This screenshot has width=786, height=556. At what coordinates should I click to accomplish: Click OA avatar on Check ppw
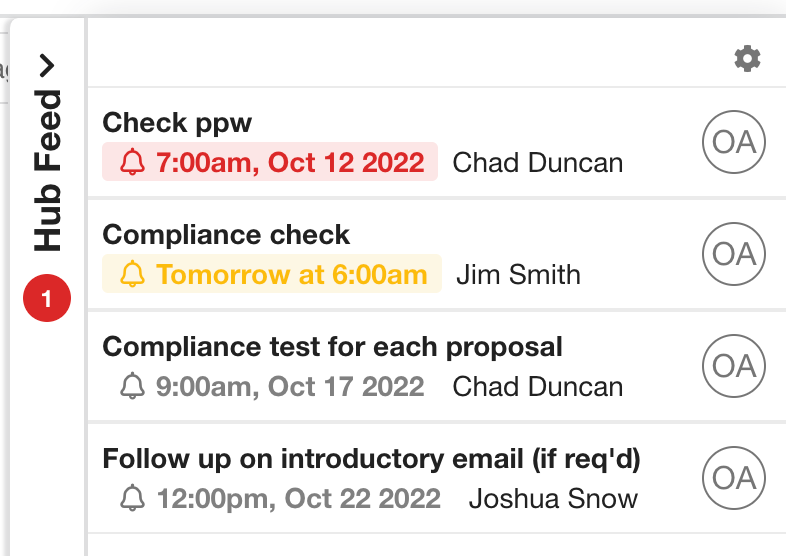pyautogui.click(x=734, y=143)
